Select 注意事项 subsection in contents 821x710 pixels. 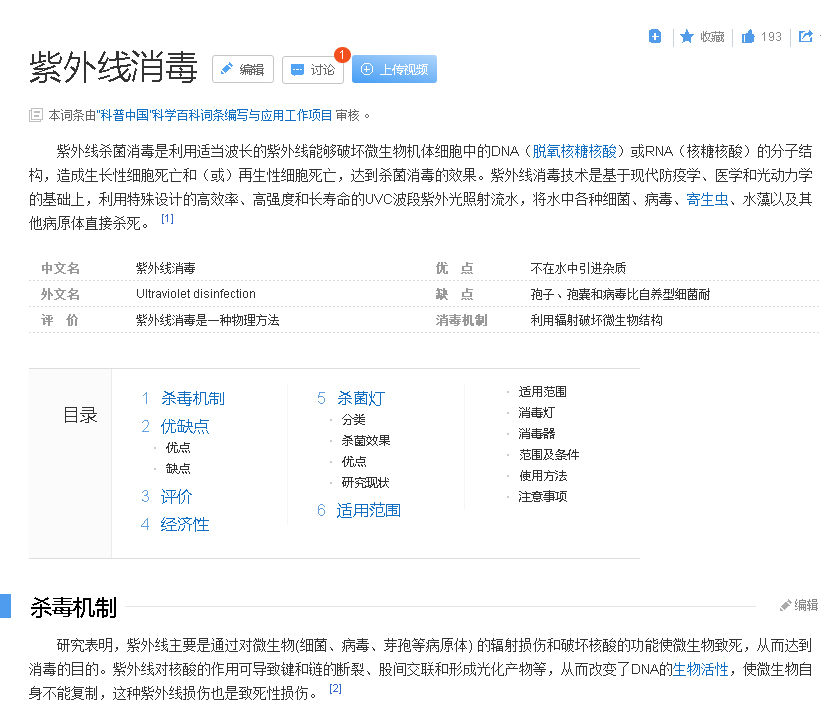point(542,496)
